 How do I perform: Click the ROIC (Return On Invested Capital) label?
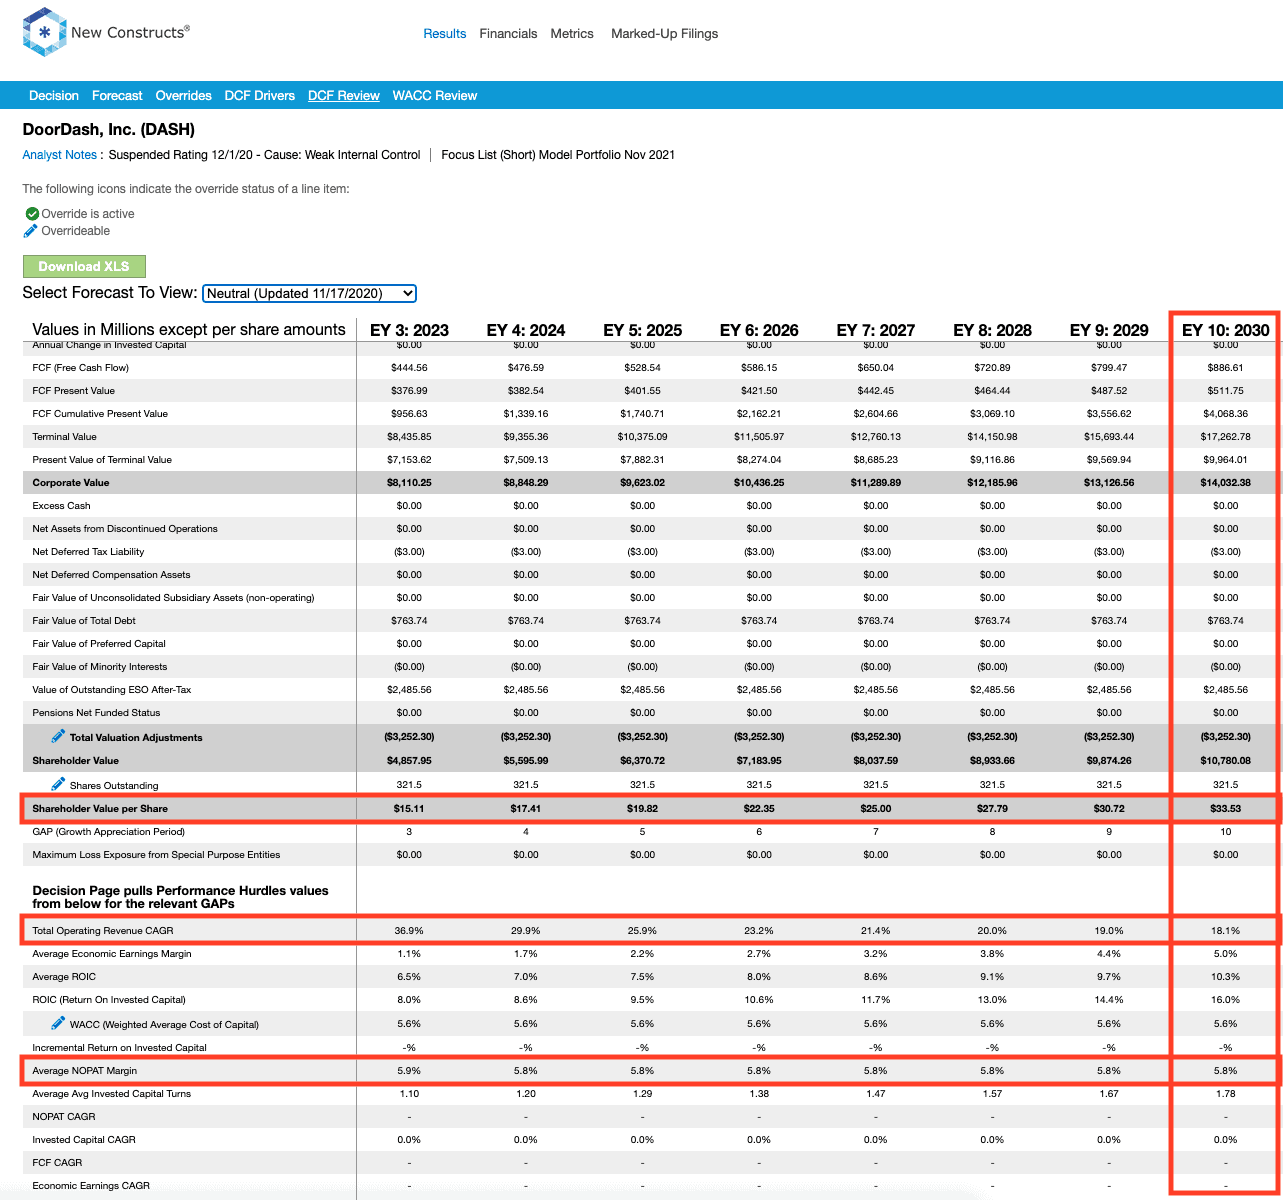[x=109, y=1000]
